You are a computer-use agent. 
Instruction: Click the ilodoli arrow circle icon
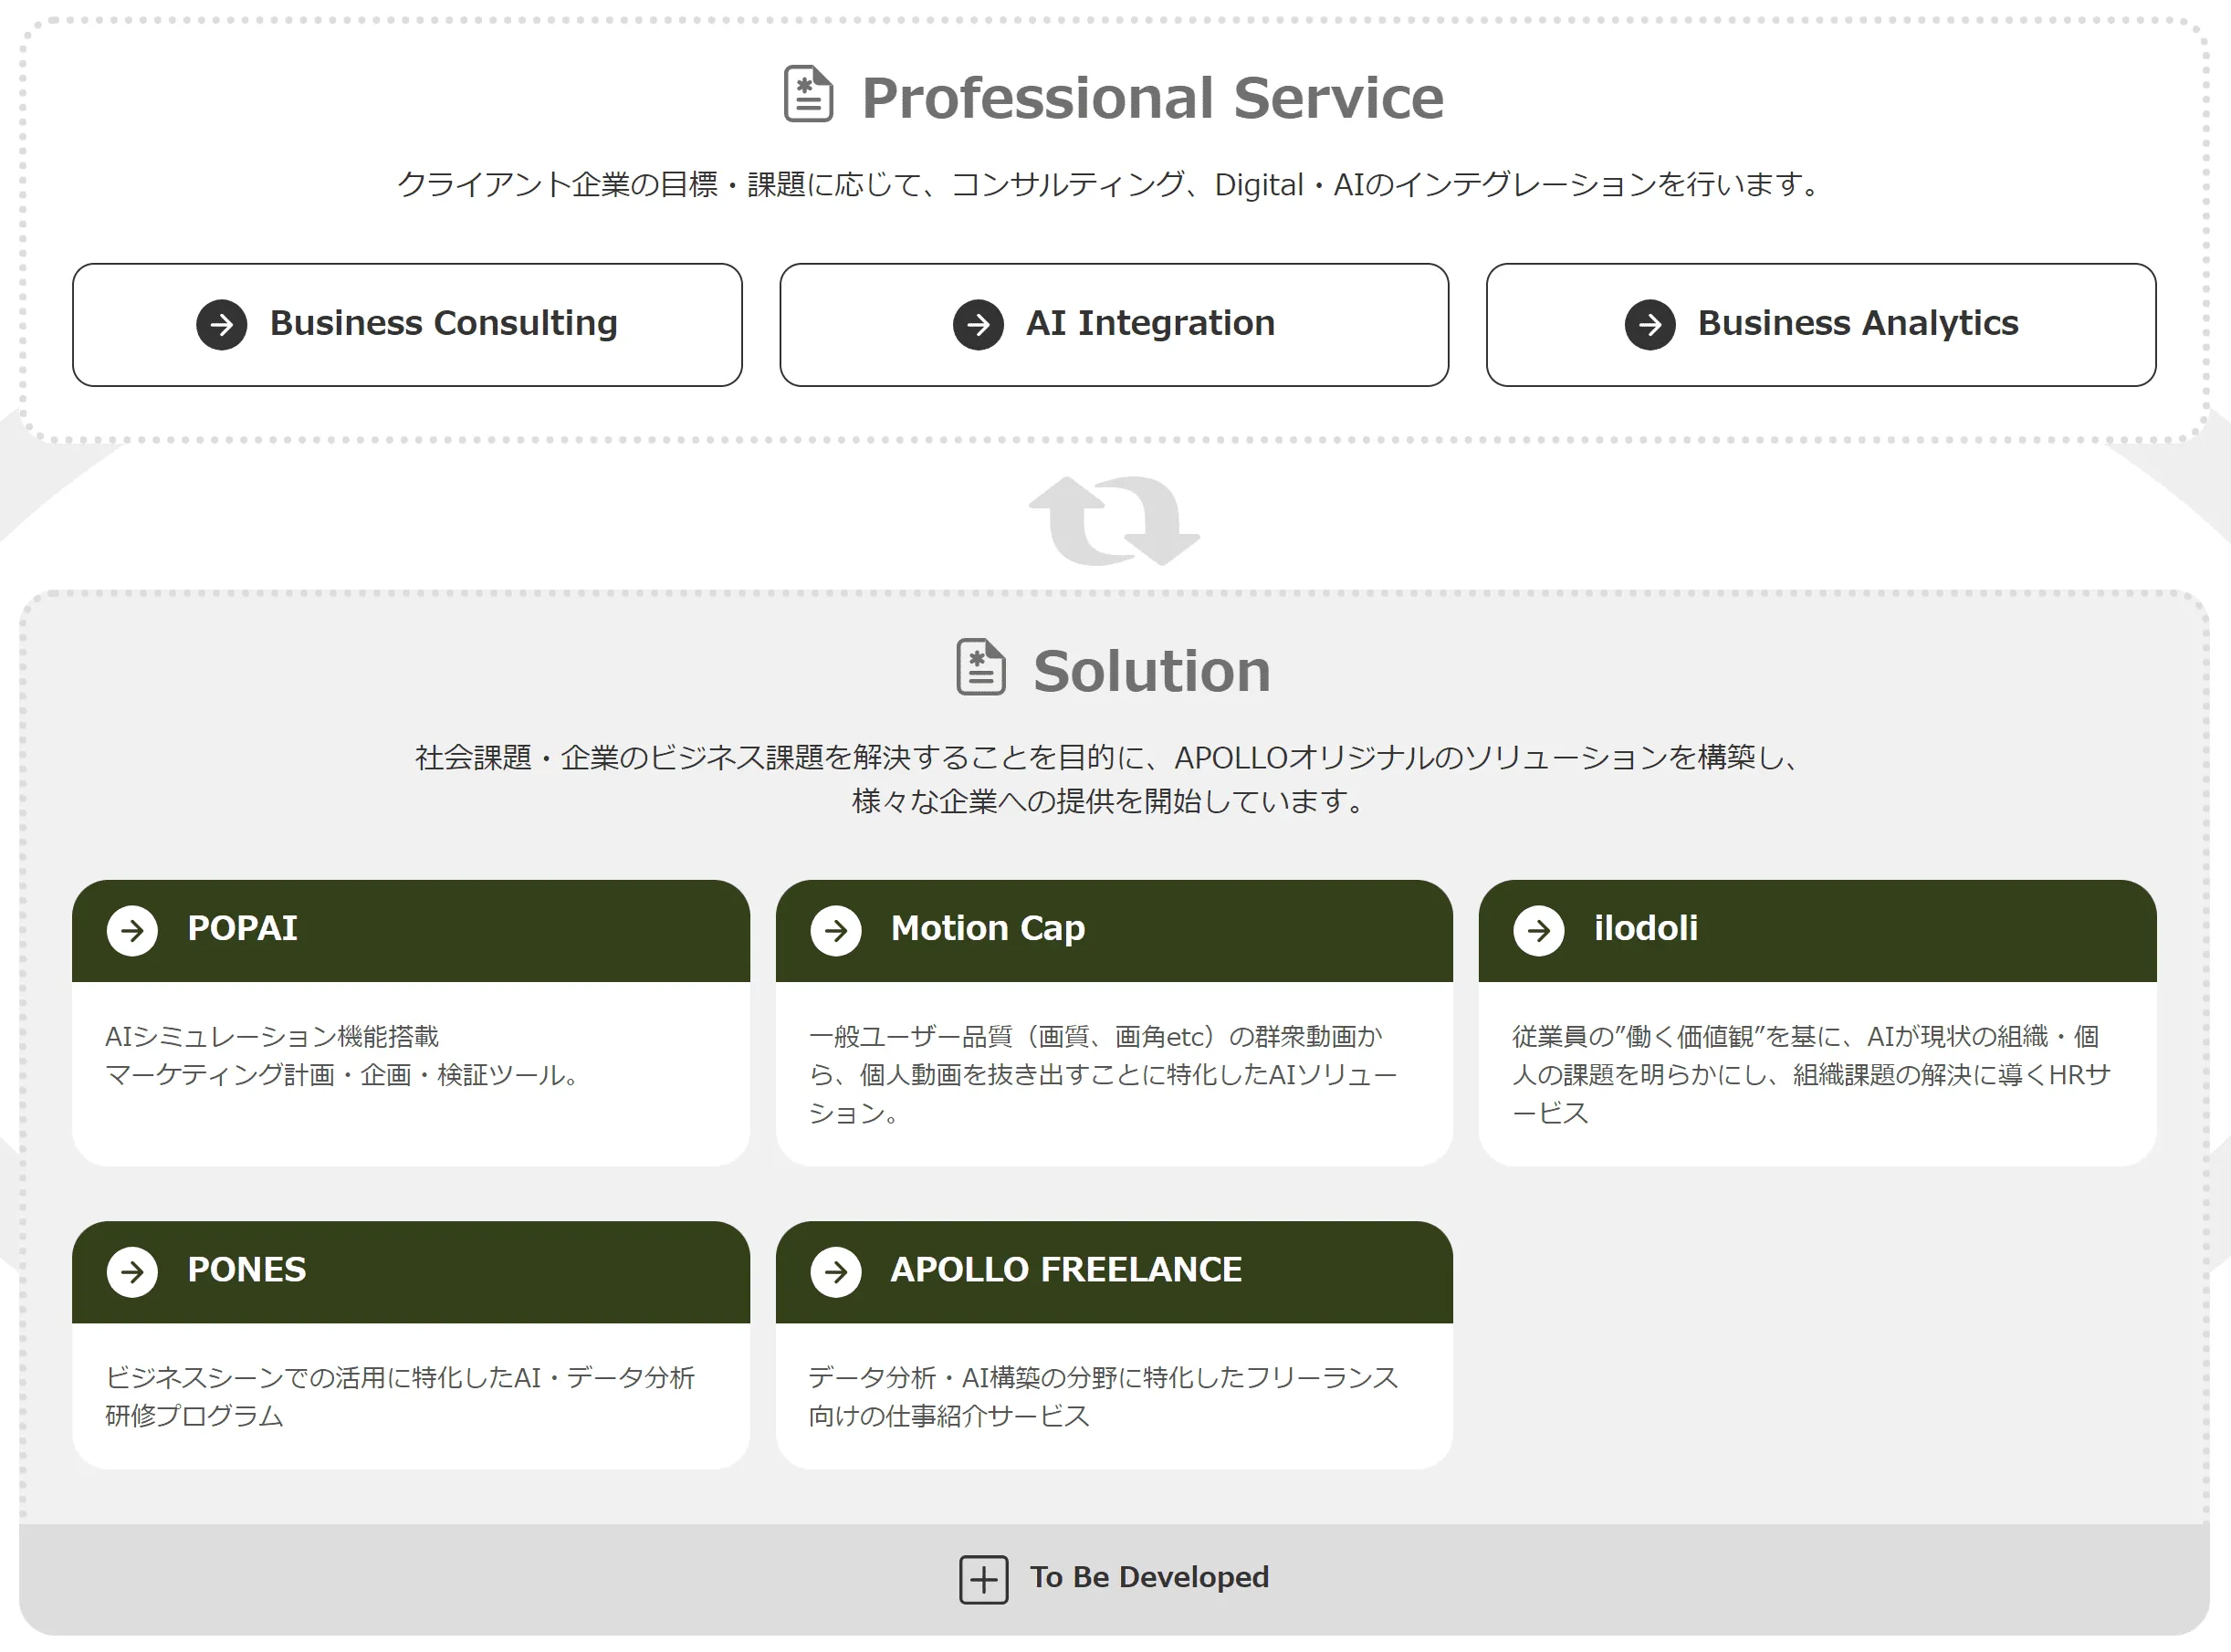click(x=1538, y=931)
